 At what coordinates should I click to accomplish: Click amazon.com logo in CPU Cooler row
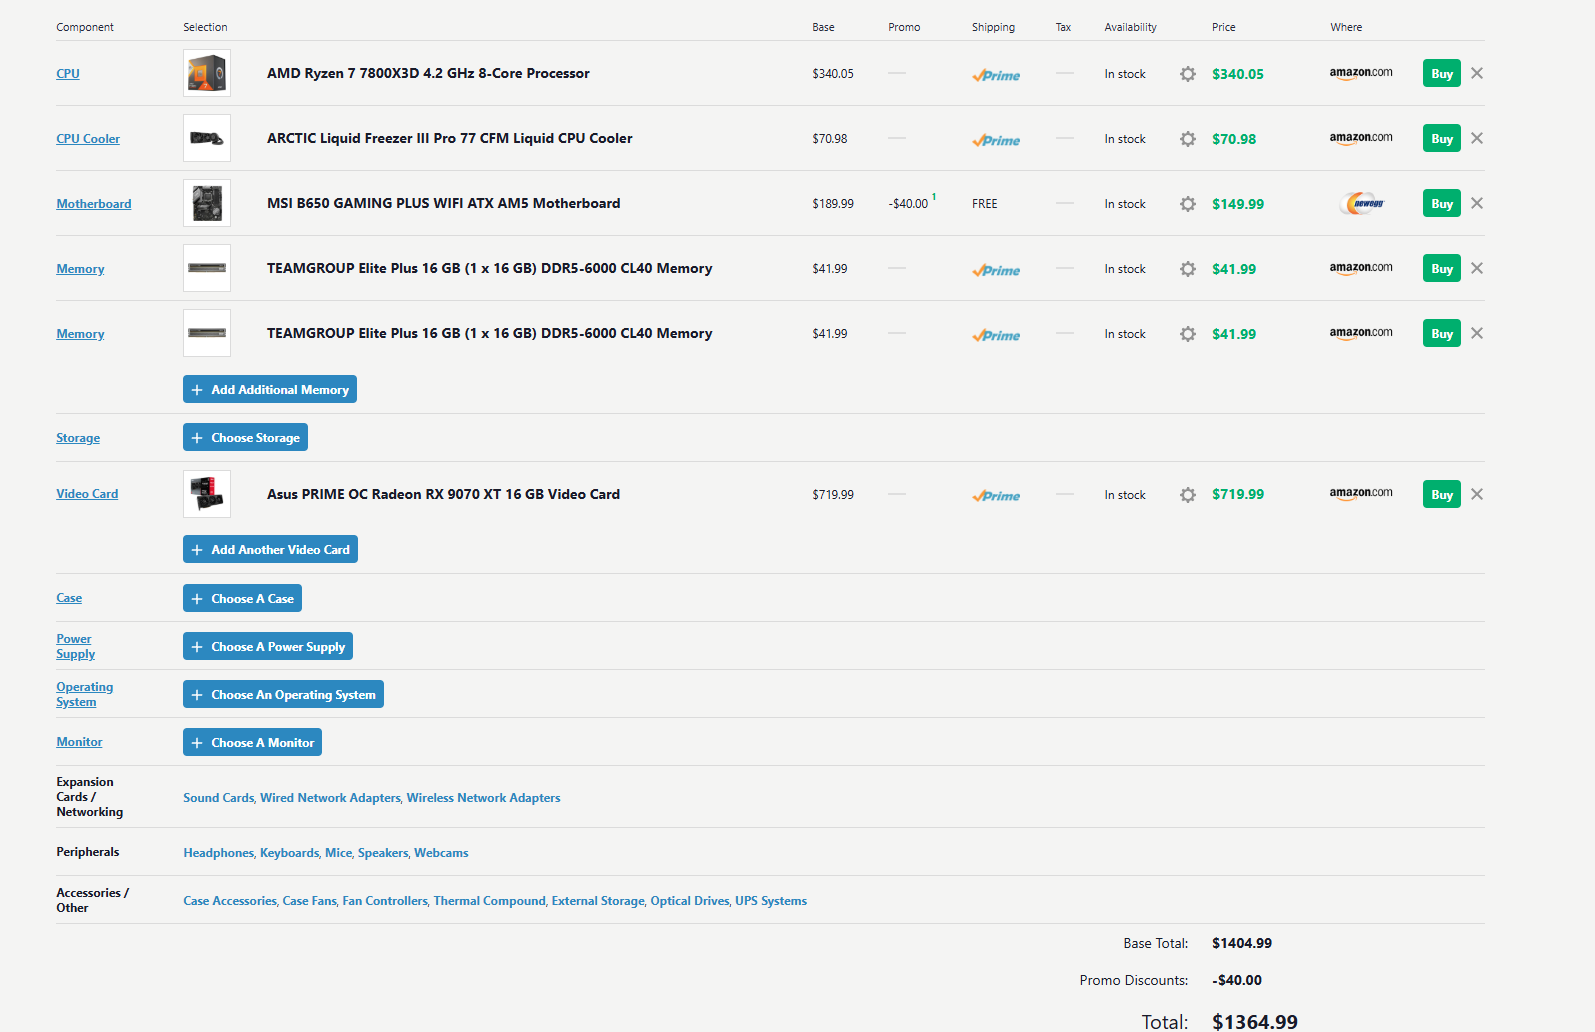1361,138
